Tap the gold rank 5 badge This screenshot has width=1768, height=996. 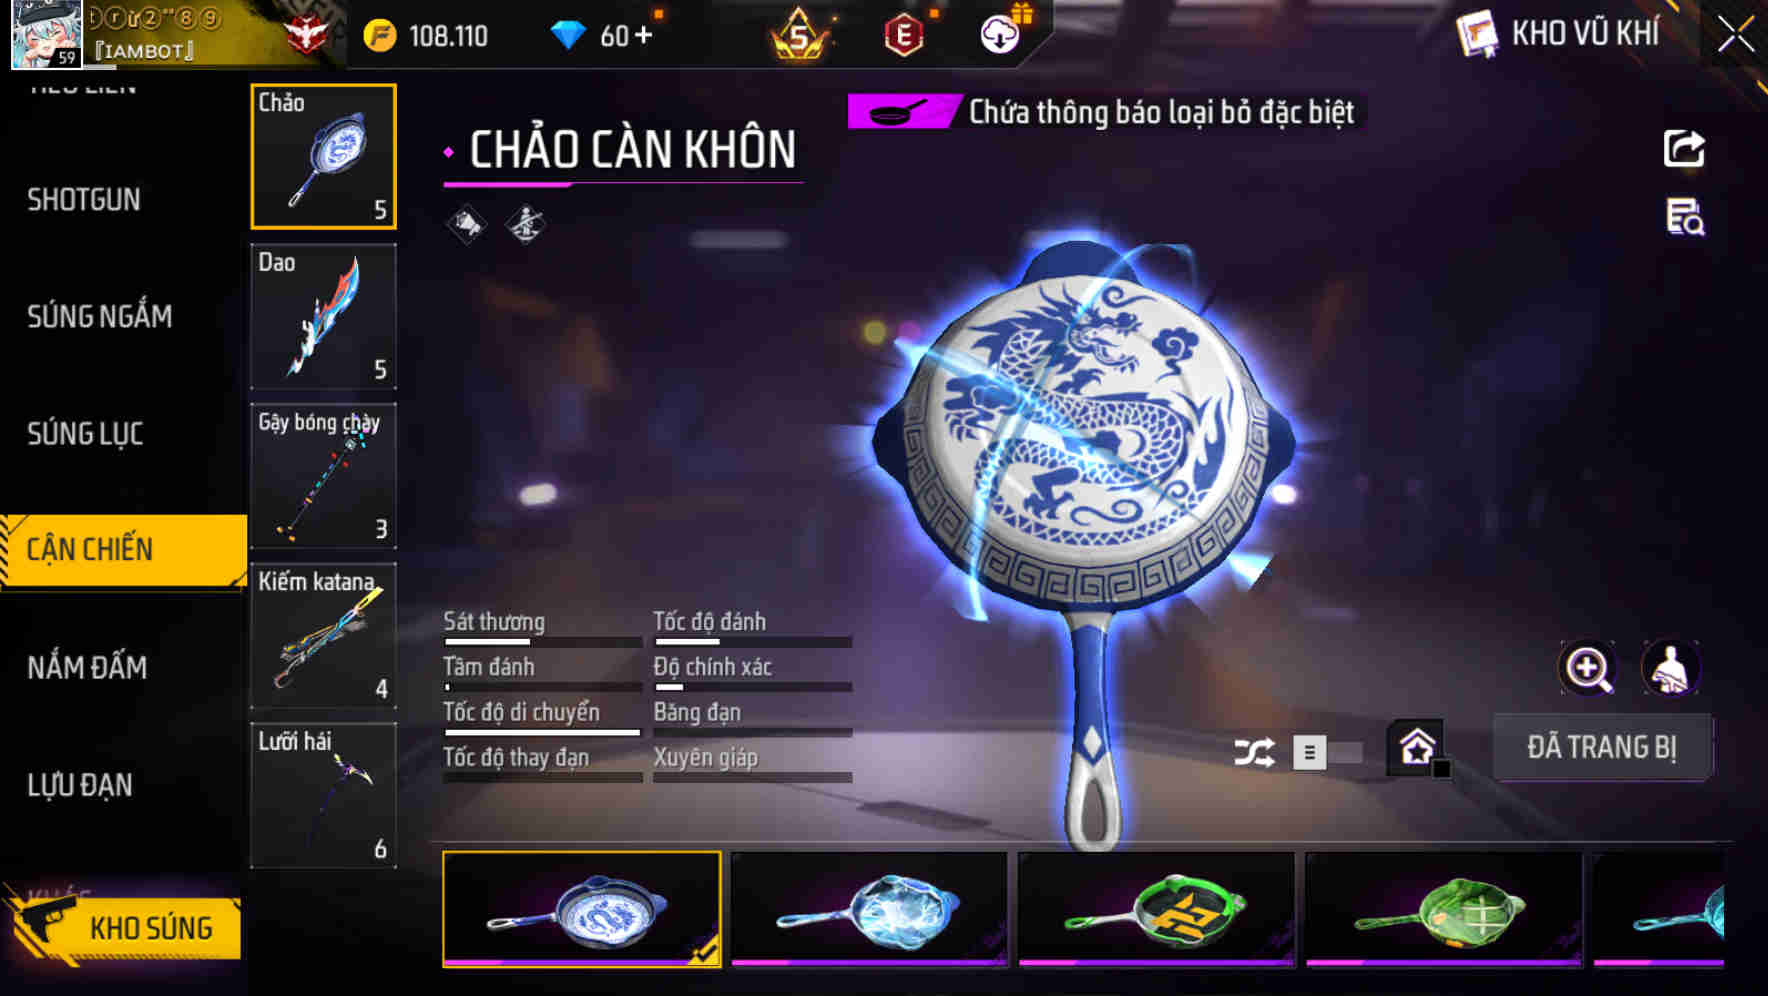click(x=799, y=35)
